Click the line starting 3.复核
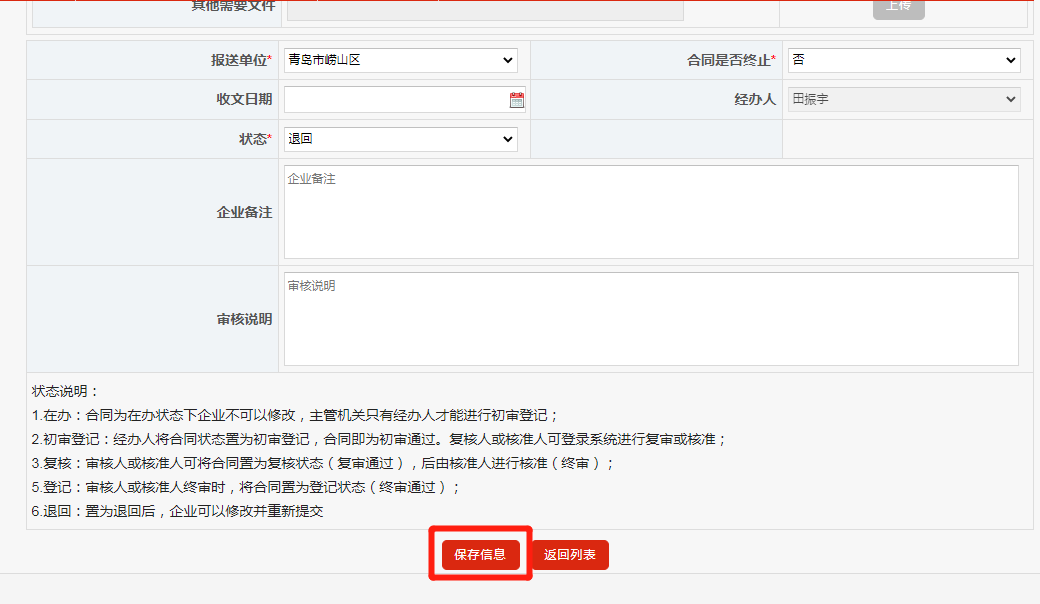The image size is (1040, 604). 323,463
